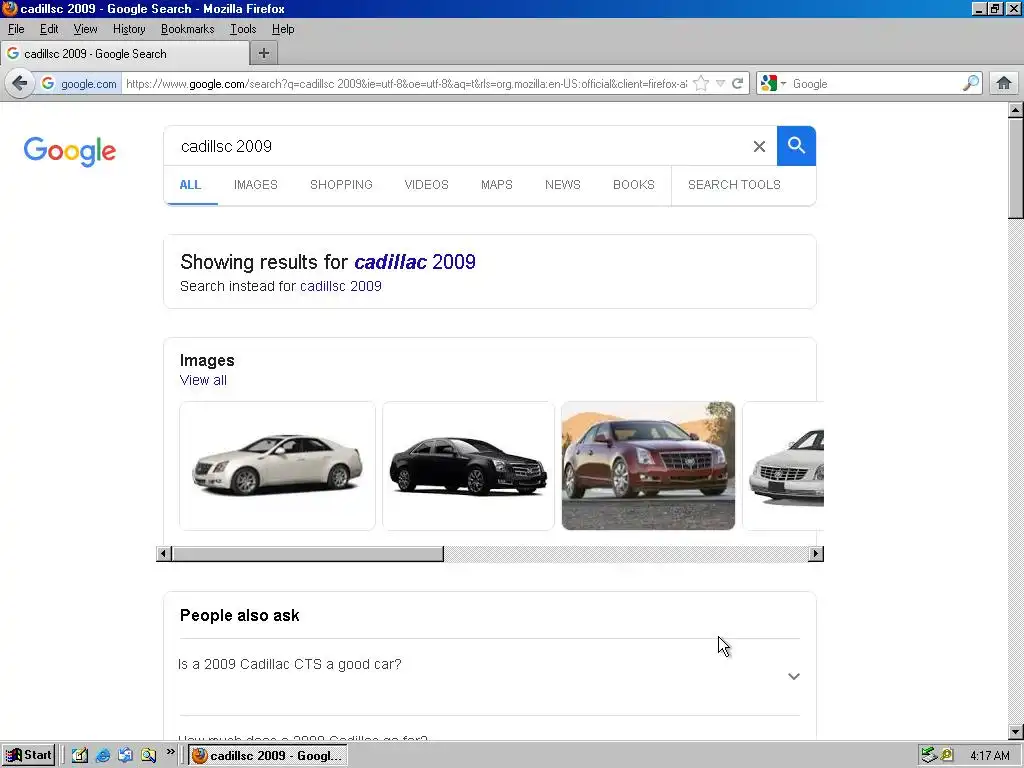
Task: Click the Google logo
Action: [x=70, y=152]
